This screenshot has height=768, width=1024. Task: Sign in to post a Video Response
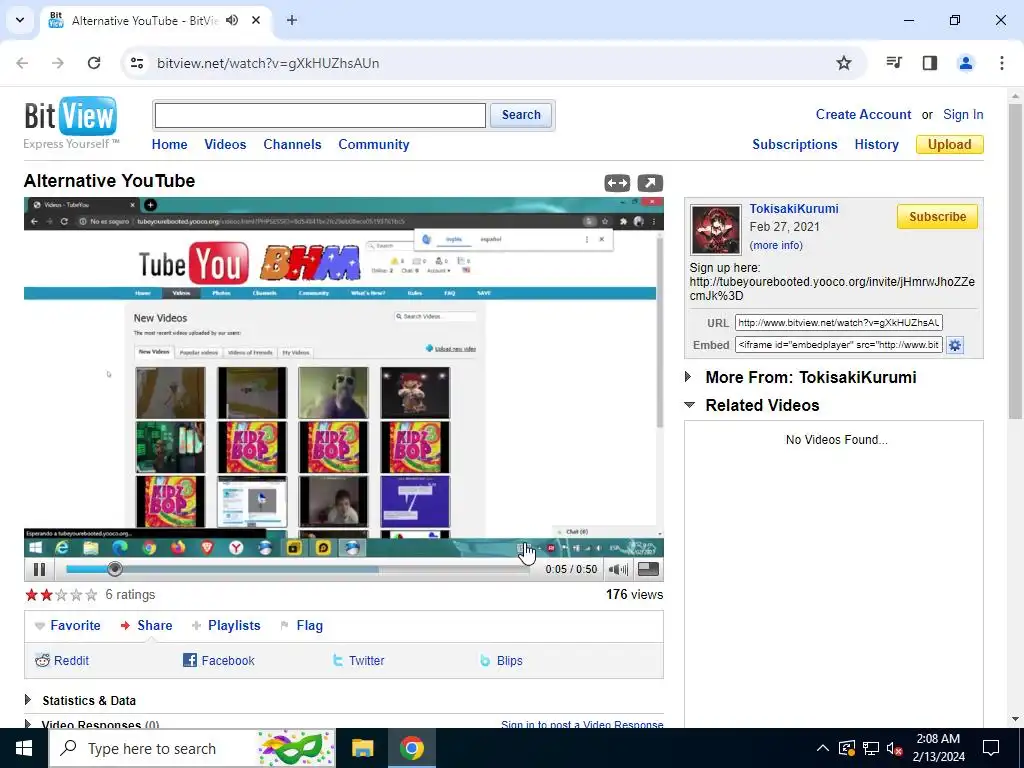[x=582, y=724]
